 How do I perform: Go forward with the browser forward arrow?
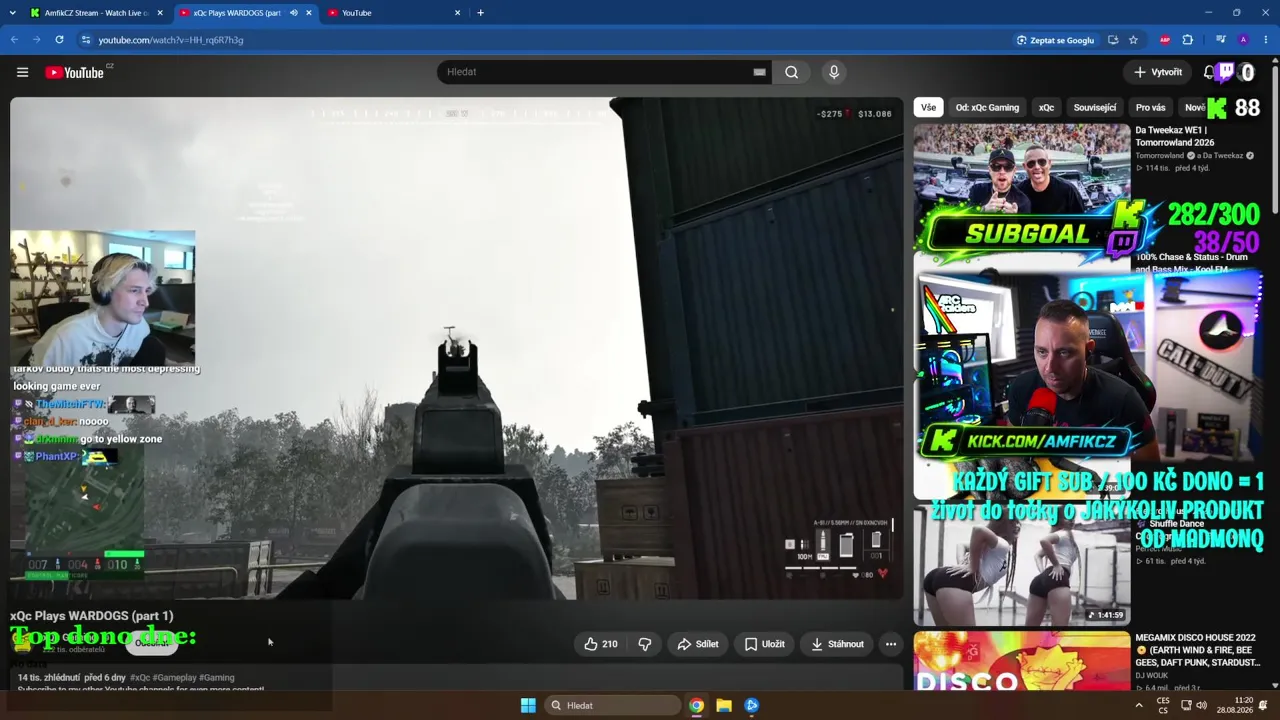(x=36, y=40)
